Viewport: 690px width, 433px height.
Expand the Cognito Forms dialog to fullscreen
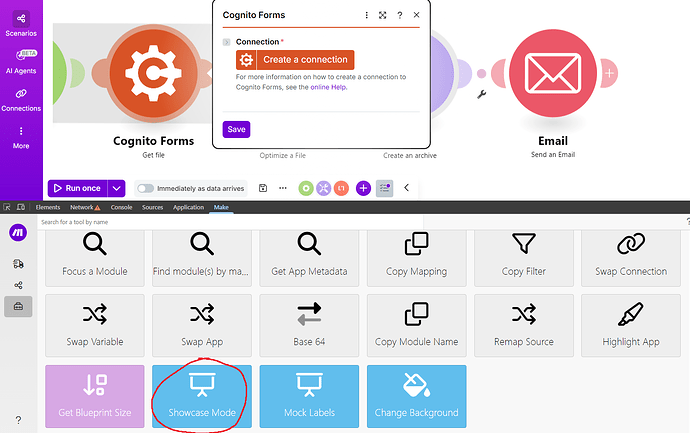tap(382, 15)
